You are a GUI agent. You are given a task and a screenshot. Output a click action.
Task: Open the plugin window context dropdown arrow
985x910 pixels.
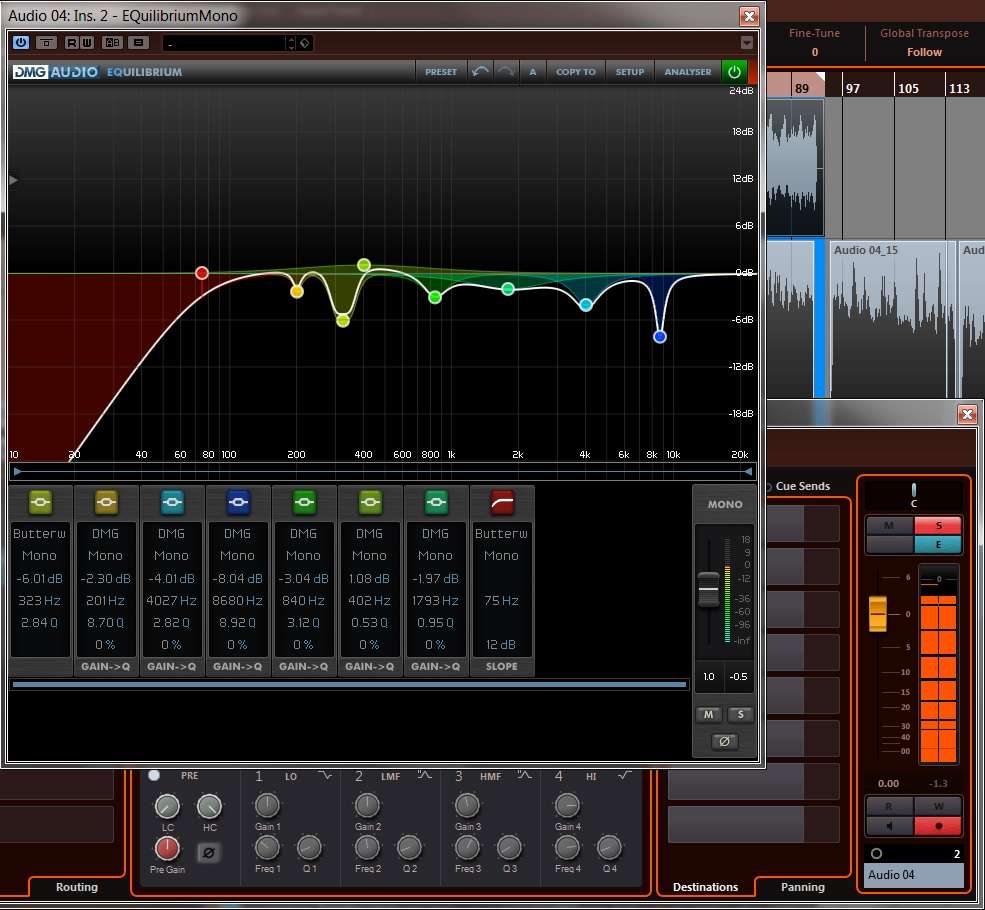(746, 43)
